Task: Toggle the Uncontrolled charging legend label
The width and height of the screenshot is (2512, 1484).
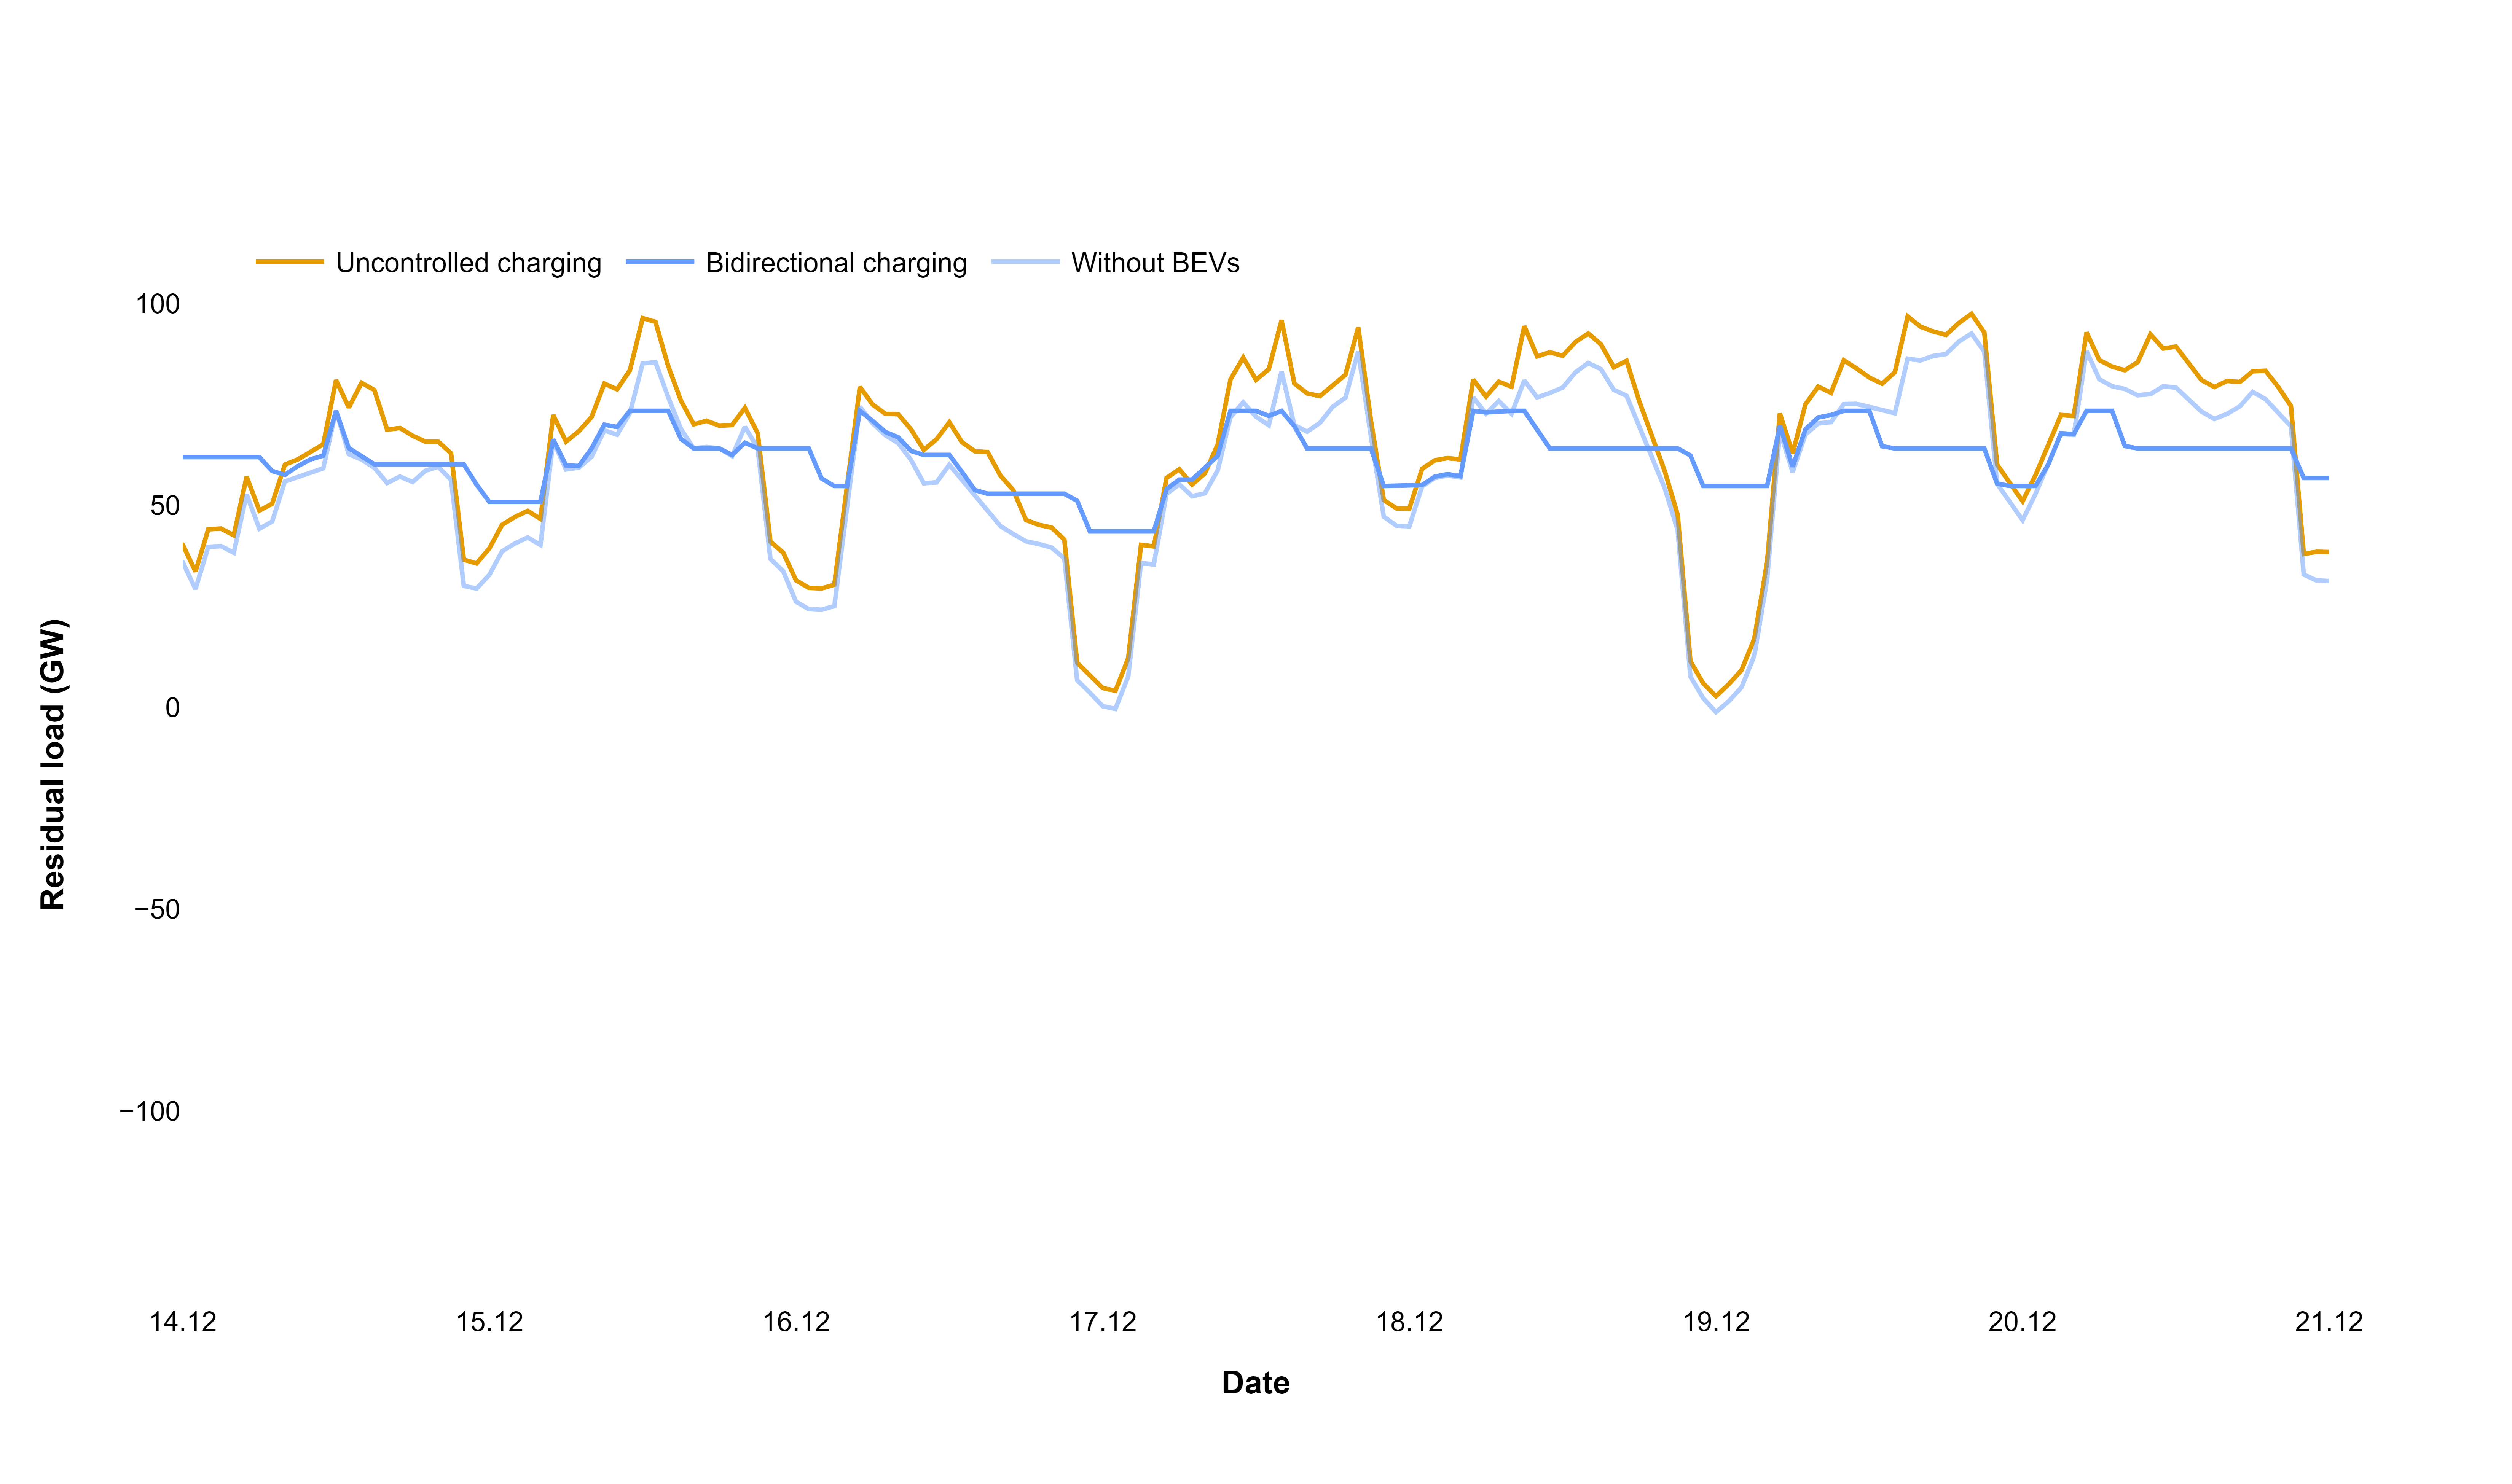Action: click(x=468, y=263)
